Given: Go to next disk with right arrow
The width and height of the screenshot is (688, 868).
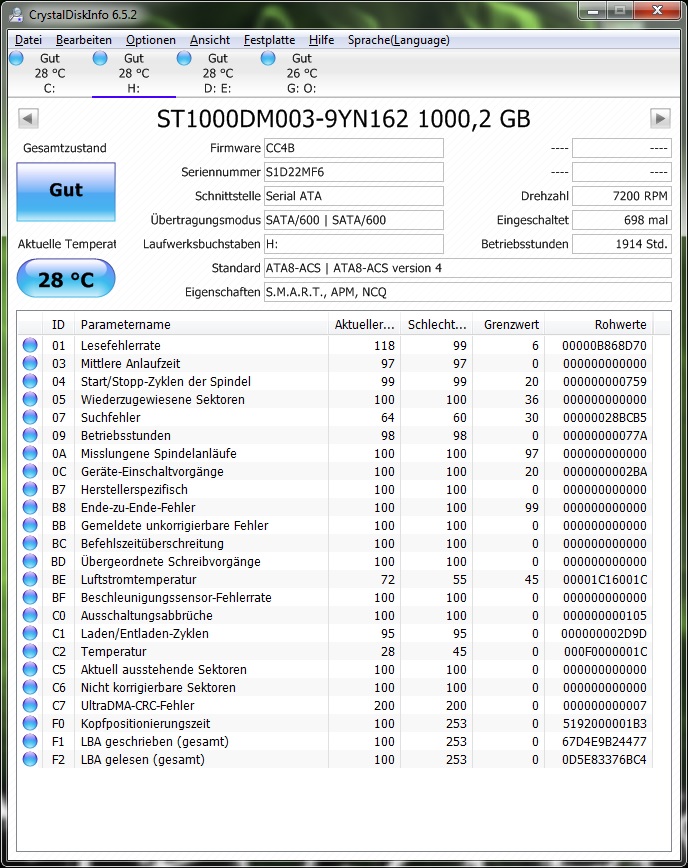Looking at the screenshot, I should pyautogui.click(x=660, y=118).
